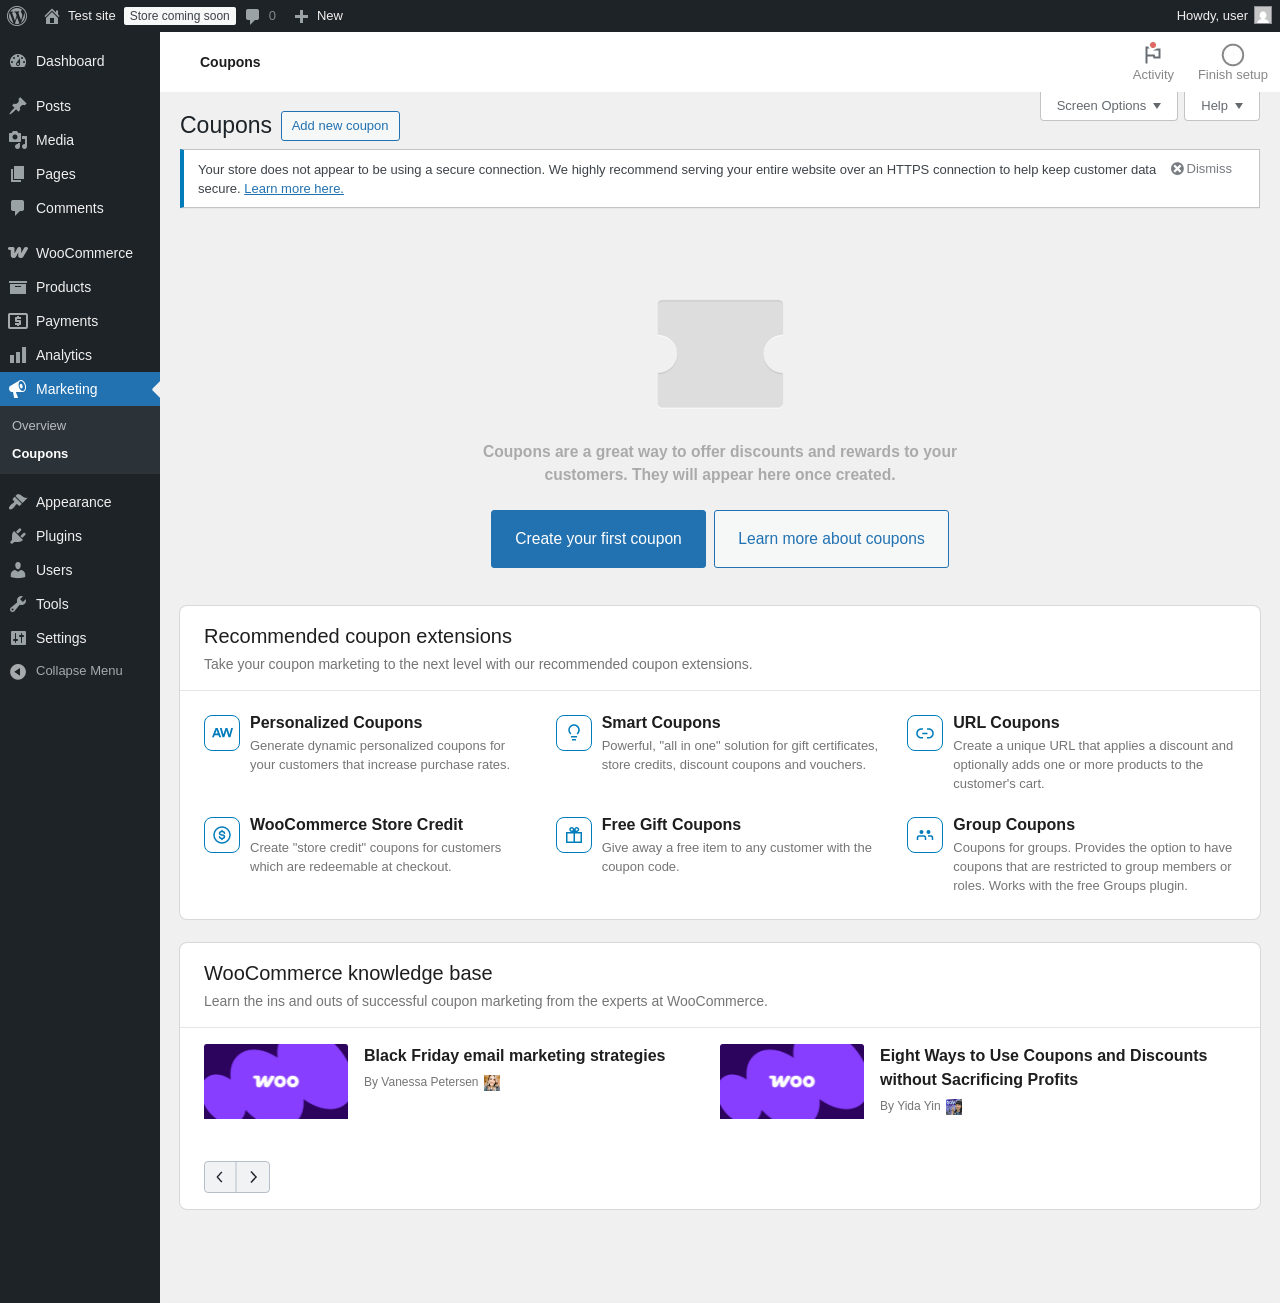Expand the Help dropdown tab

(1222, 106)
